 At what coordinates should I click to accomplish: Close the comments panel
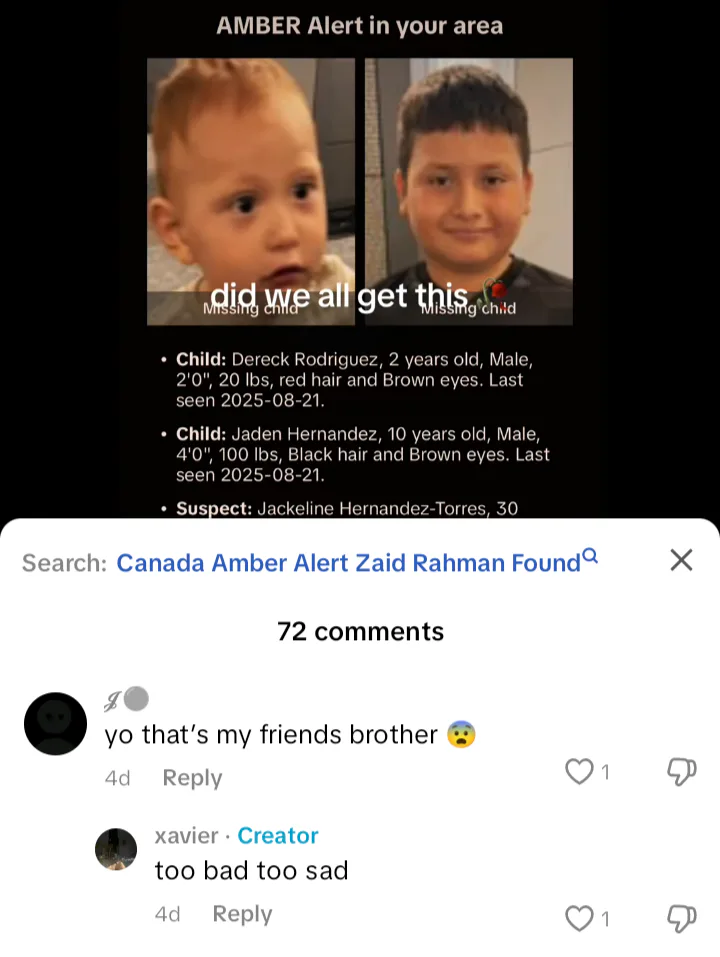[x=681, y=560]
